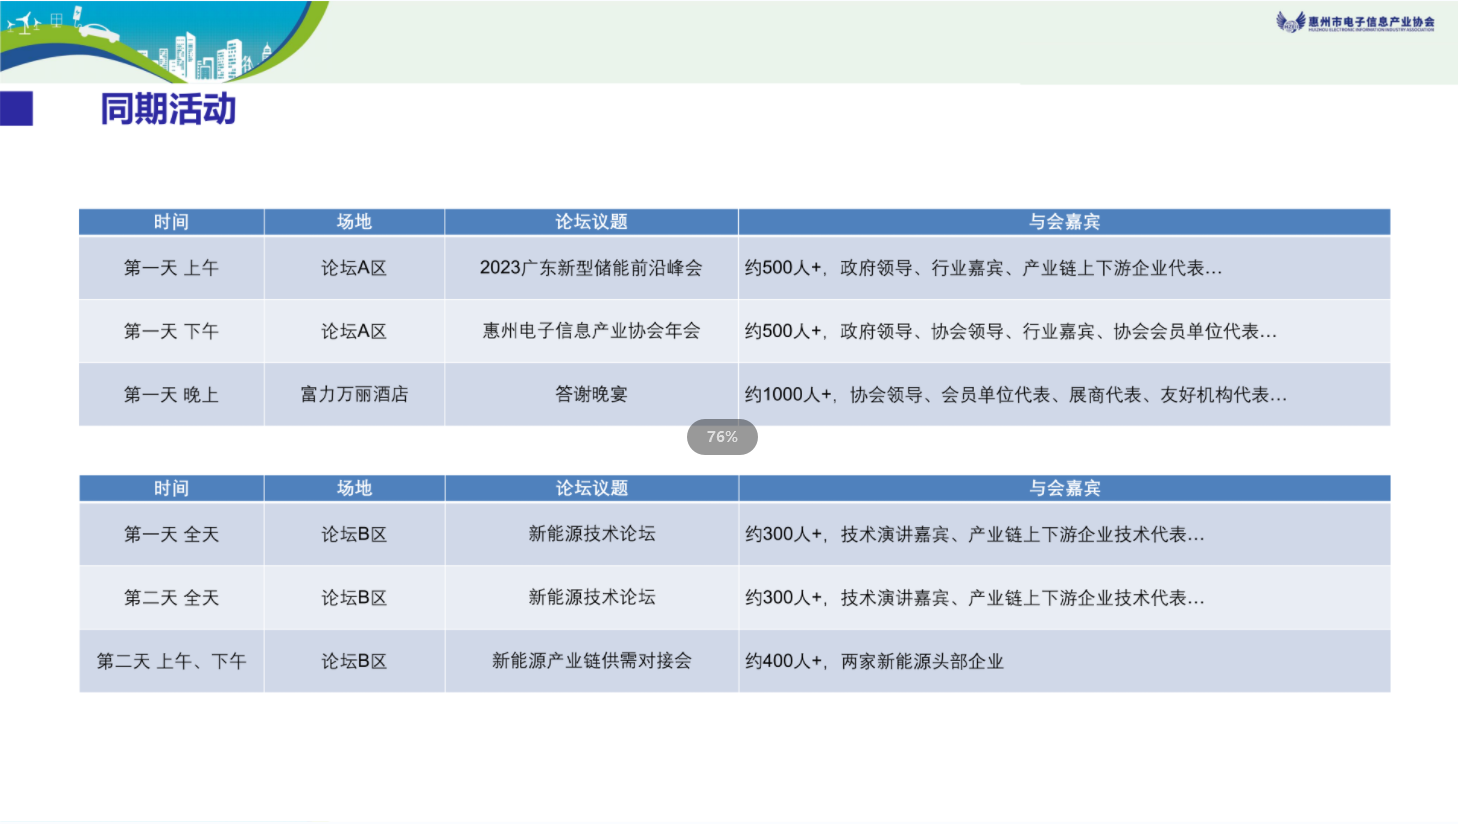Expand the 第一天 晚上 row details
1458x824 pixels.
pos(170,394)
